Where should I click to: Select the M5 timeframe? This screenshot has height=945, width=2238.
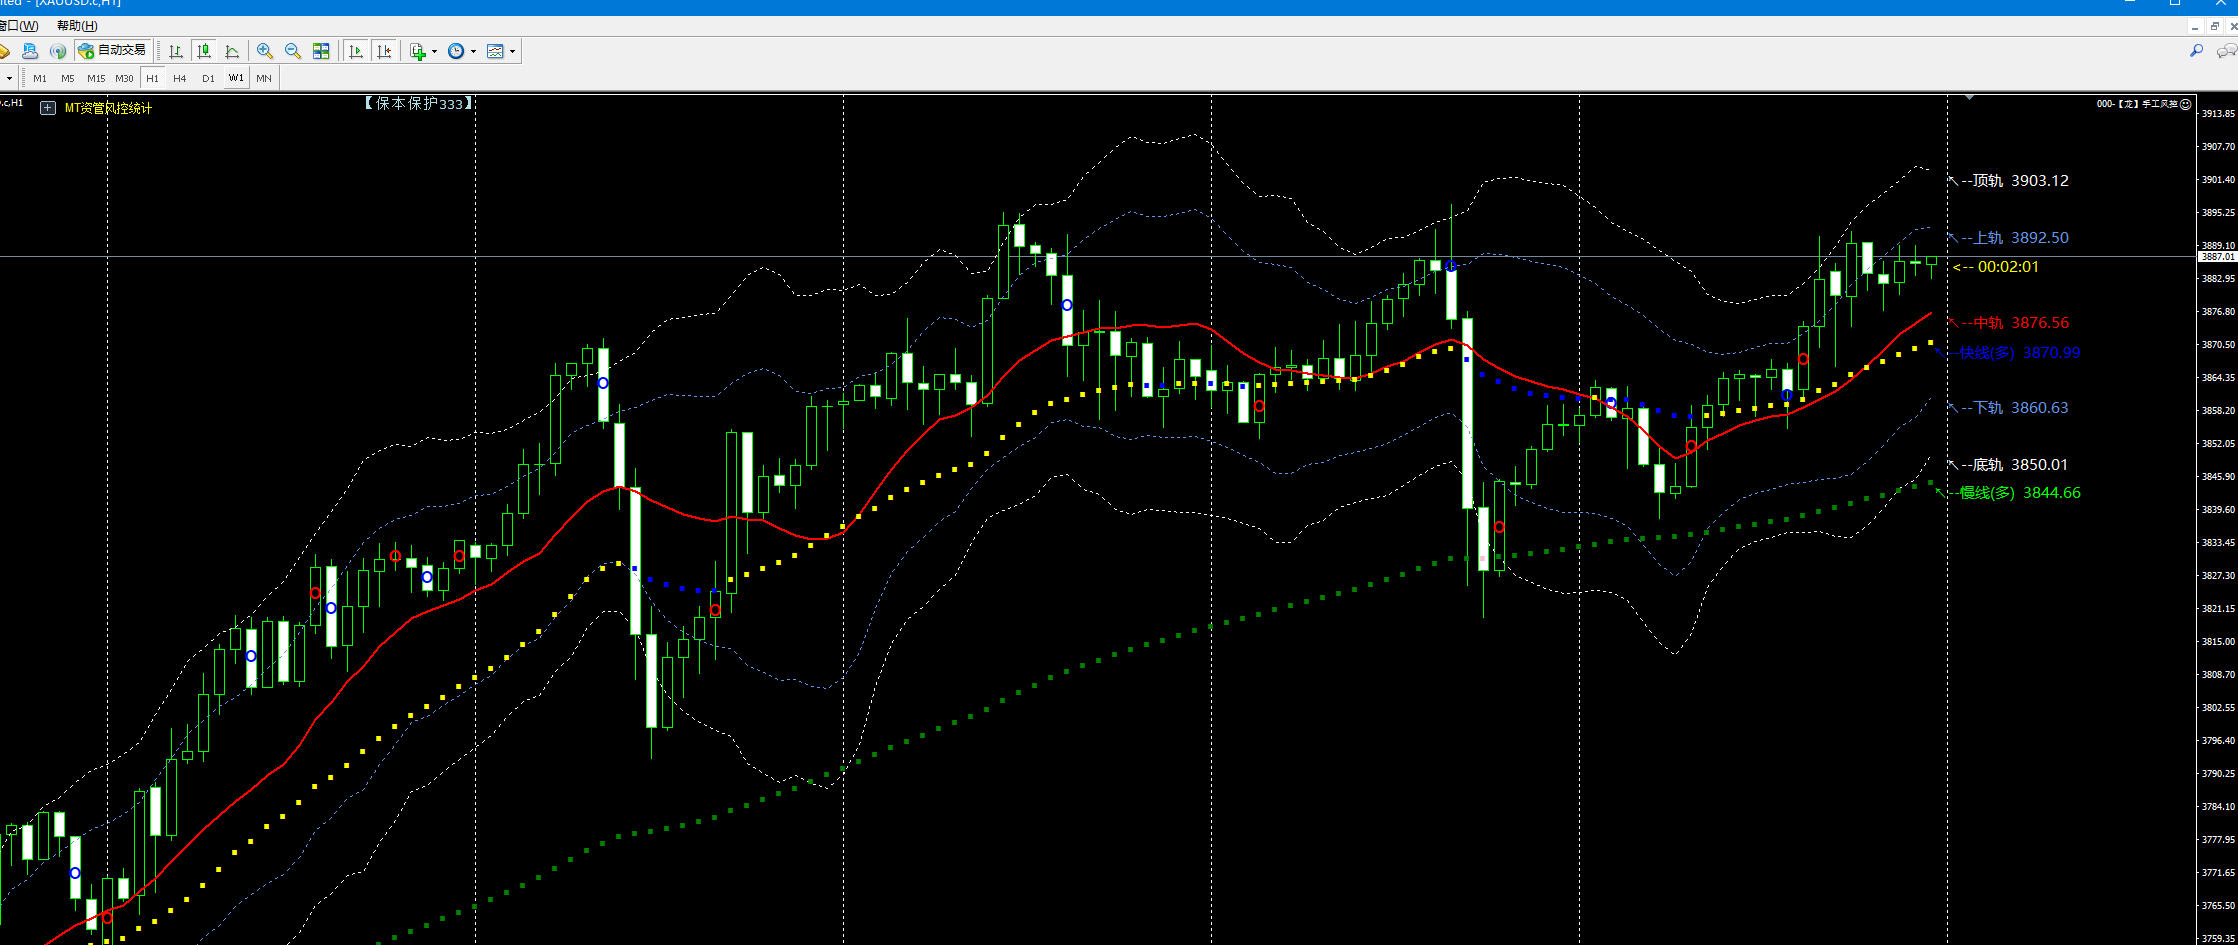[x=68, y=78]
